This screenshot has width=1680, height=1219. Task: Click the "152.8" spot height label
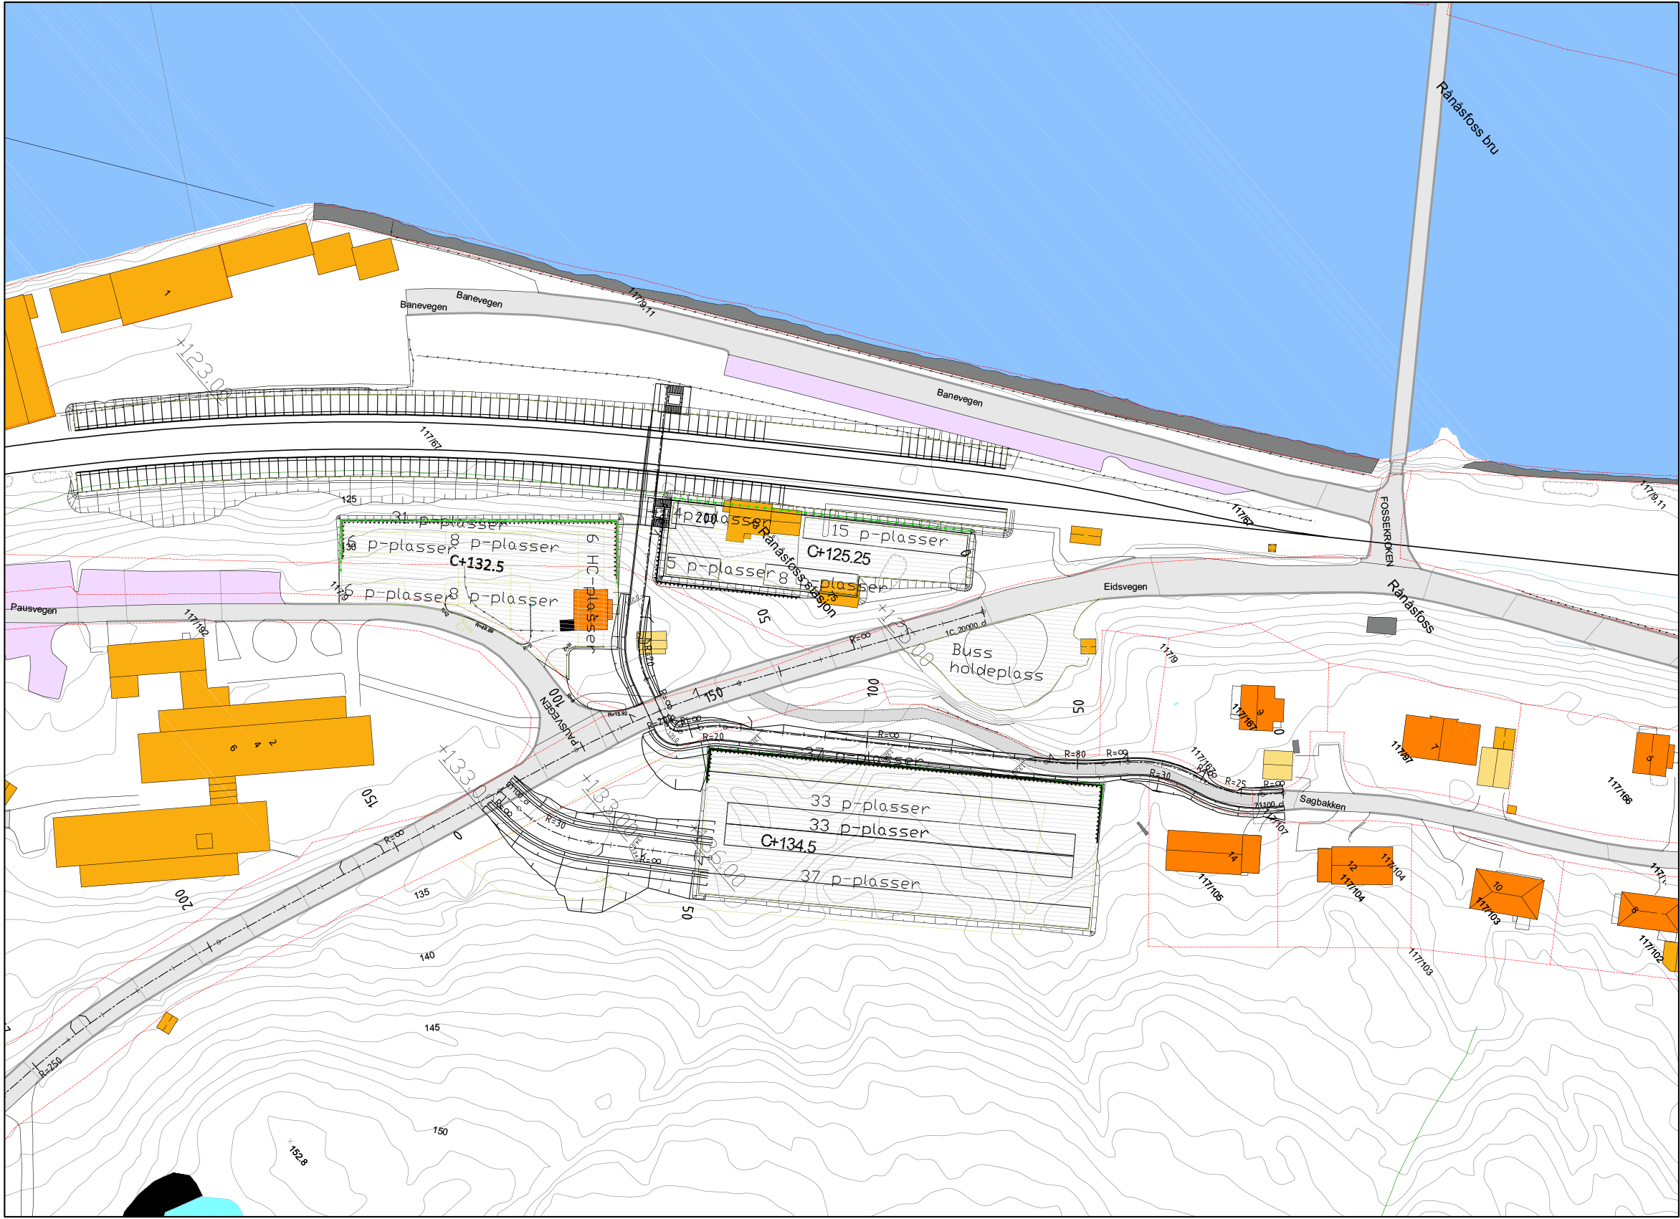(x=298, y=1155)
